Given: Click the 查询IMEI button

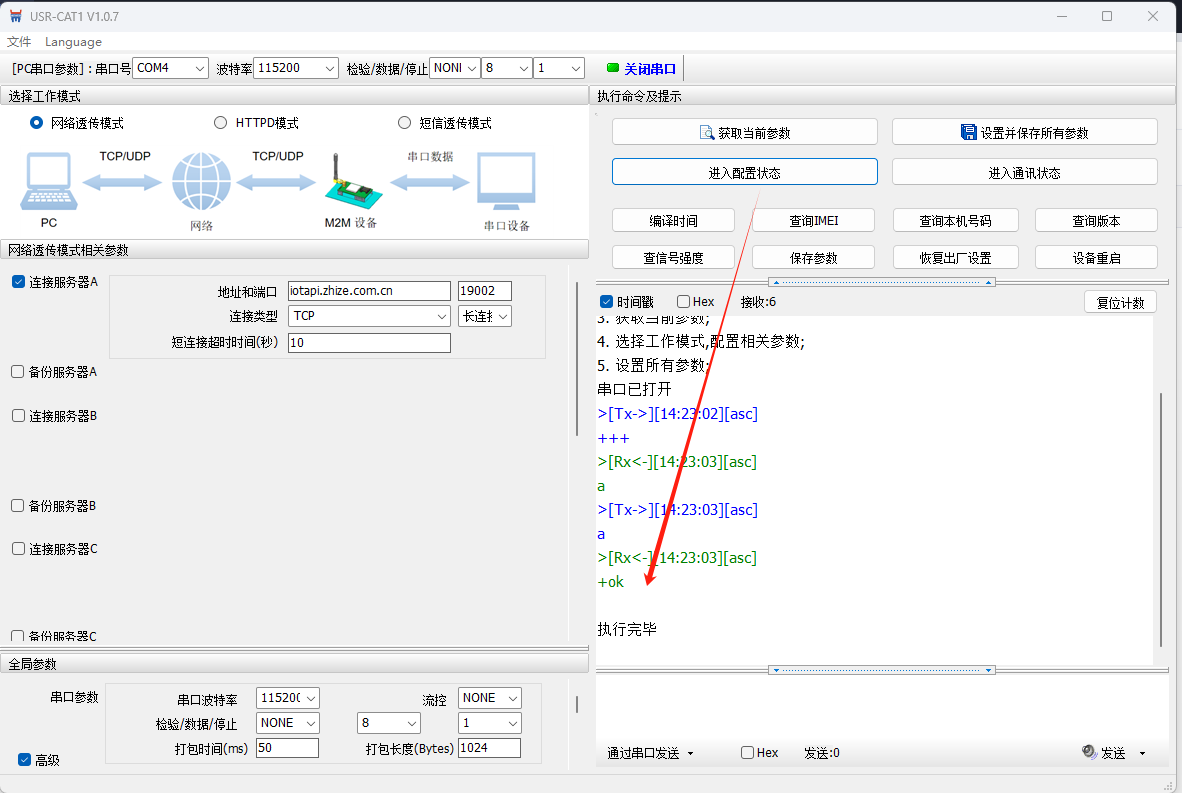Looking at the screenshot, I should pyautogui.click(x=813, y=220).
